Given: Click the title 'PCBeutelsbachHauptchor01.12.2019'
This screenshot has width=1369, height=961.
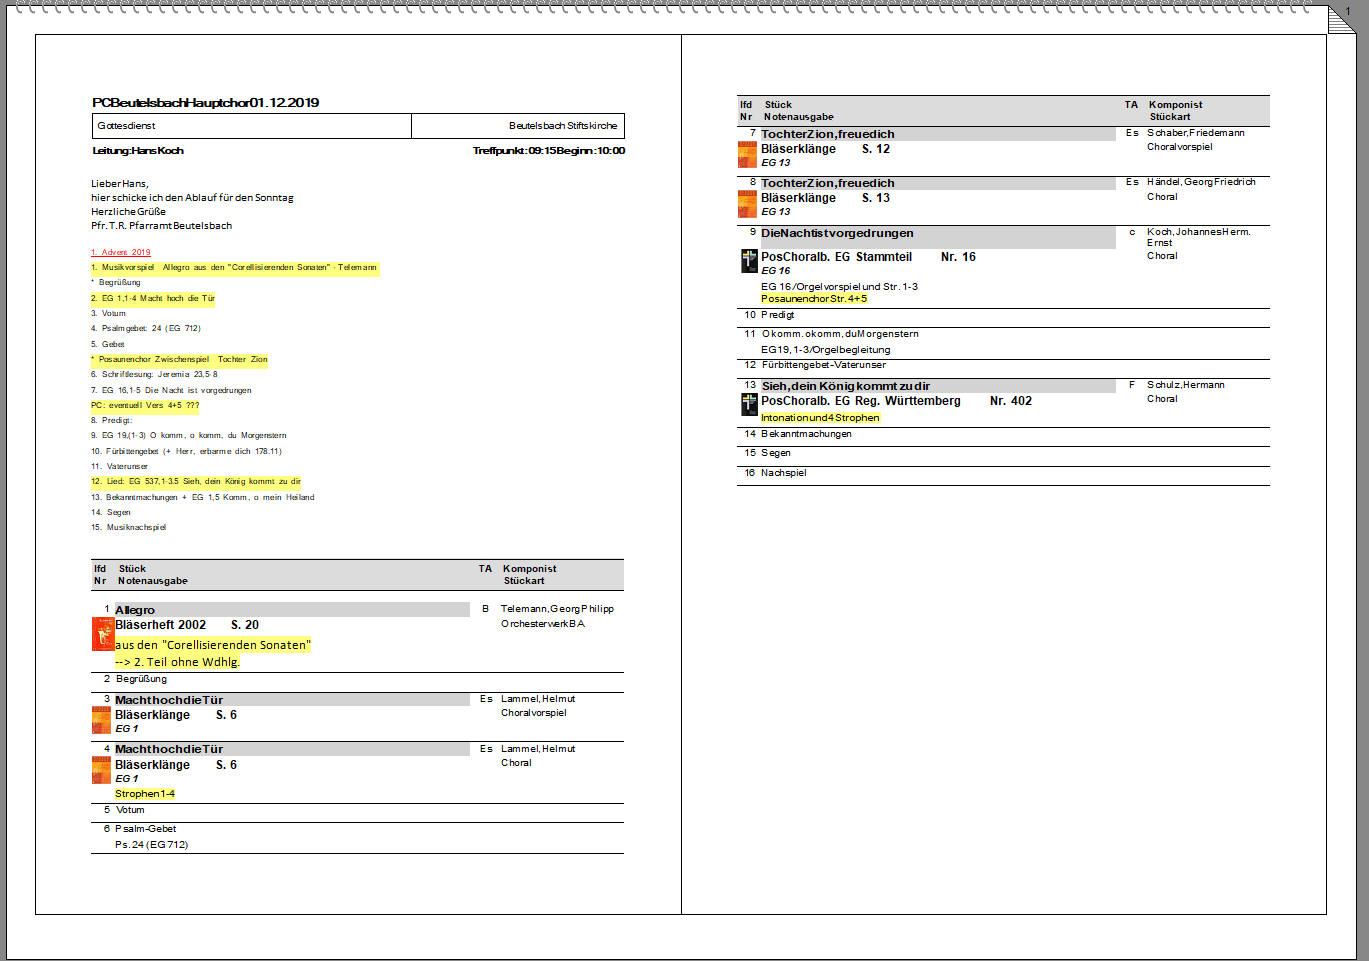Looking at the screenshot, I should point(206,103).
